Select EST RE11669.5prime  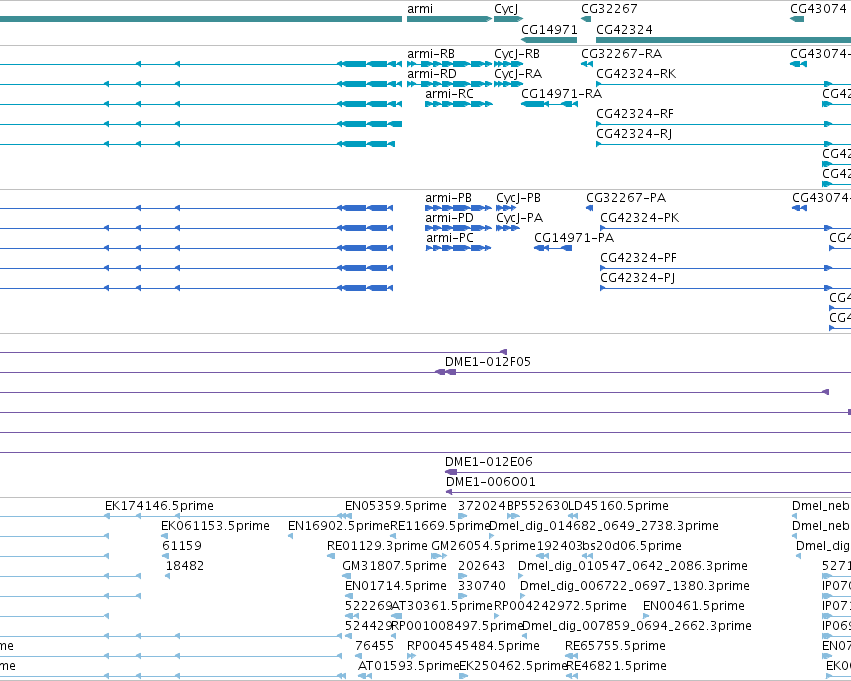pyautogui.click(x=393, y=536)
